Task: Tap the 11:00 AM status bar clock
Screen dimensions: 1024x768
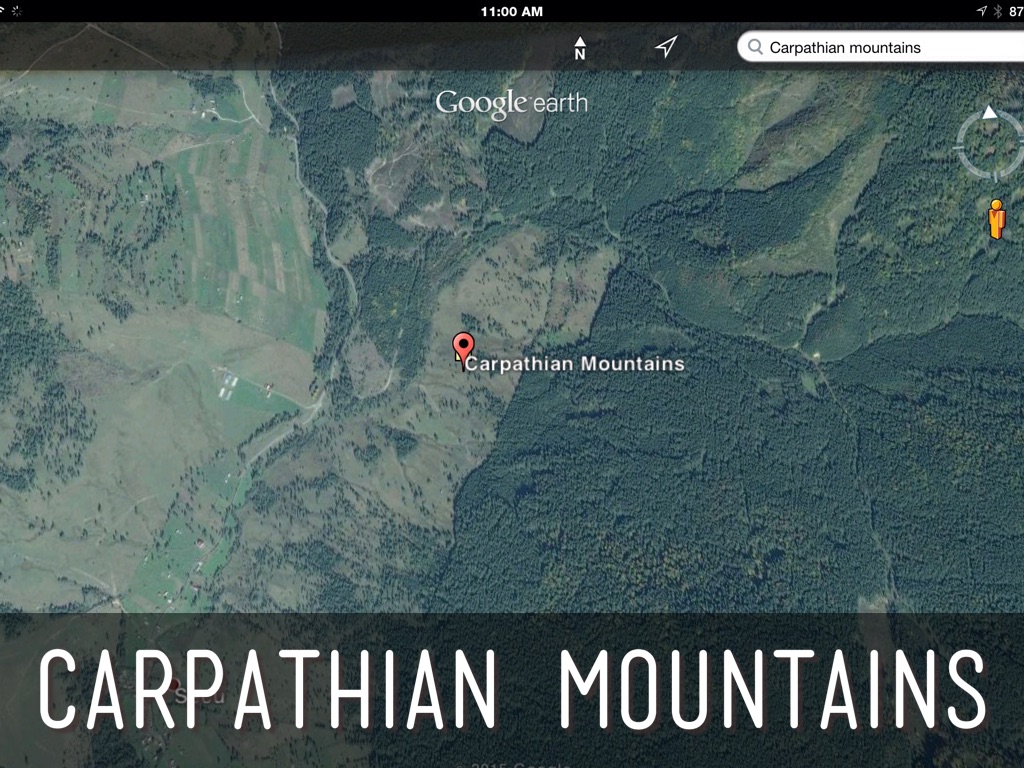Action: pyautogui.click(x=511, y=11)
